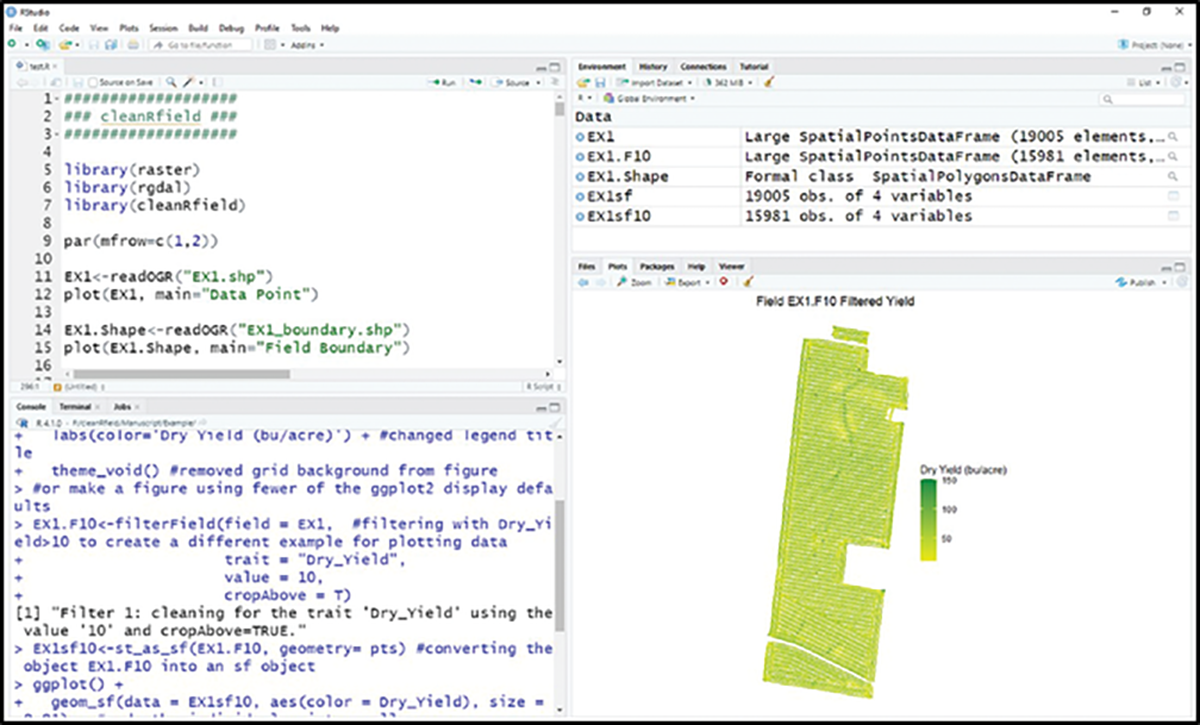
Task: Click Load workspace icon in Environment pane
Action: (x=581, y=82)
